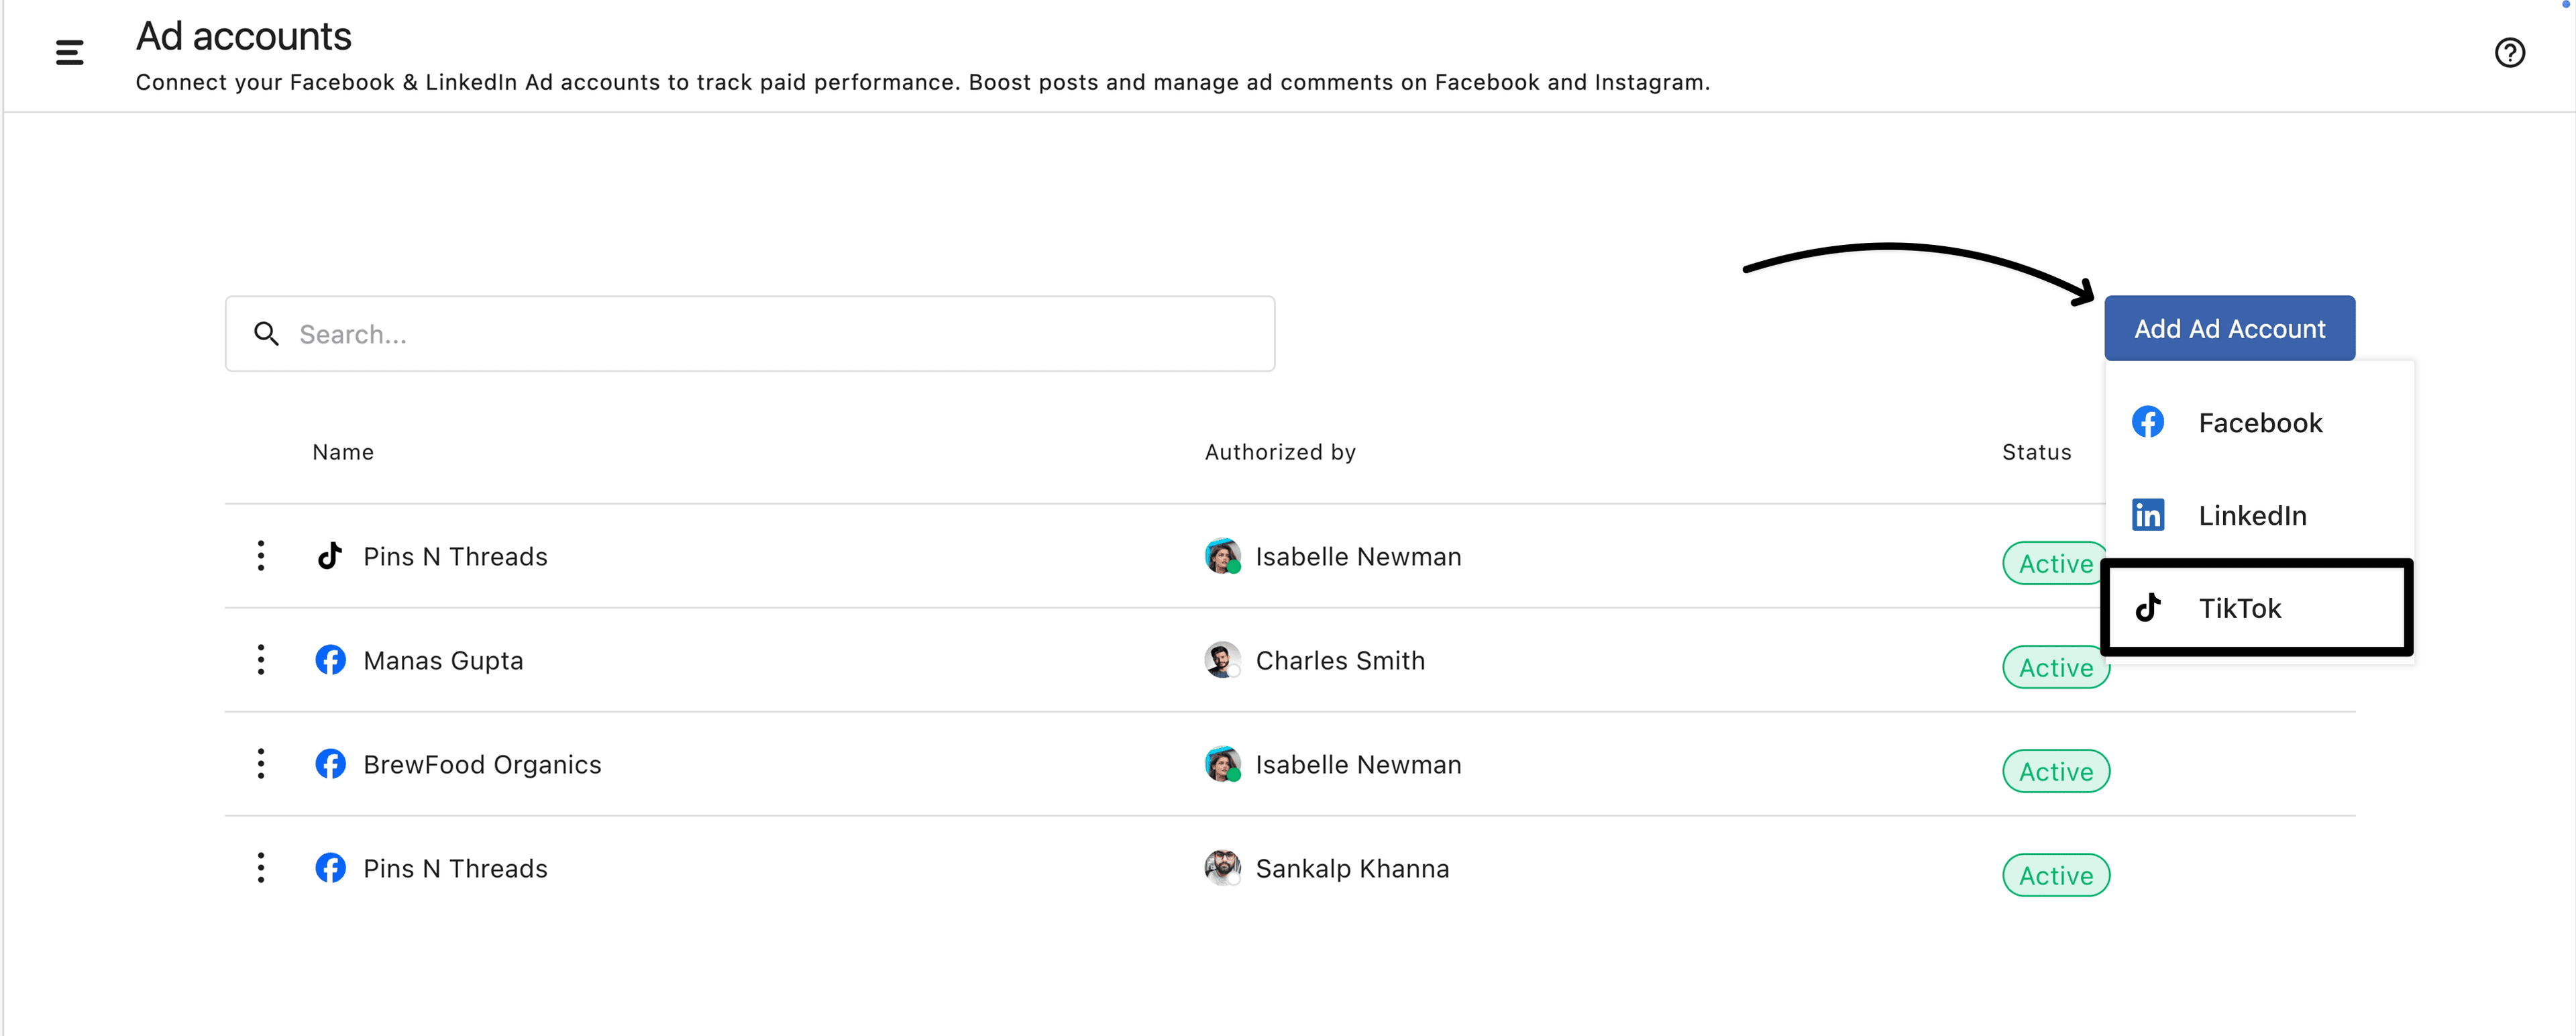Click the help question mark icon
Screen dimensions: 2576x1036
2509,52
